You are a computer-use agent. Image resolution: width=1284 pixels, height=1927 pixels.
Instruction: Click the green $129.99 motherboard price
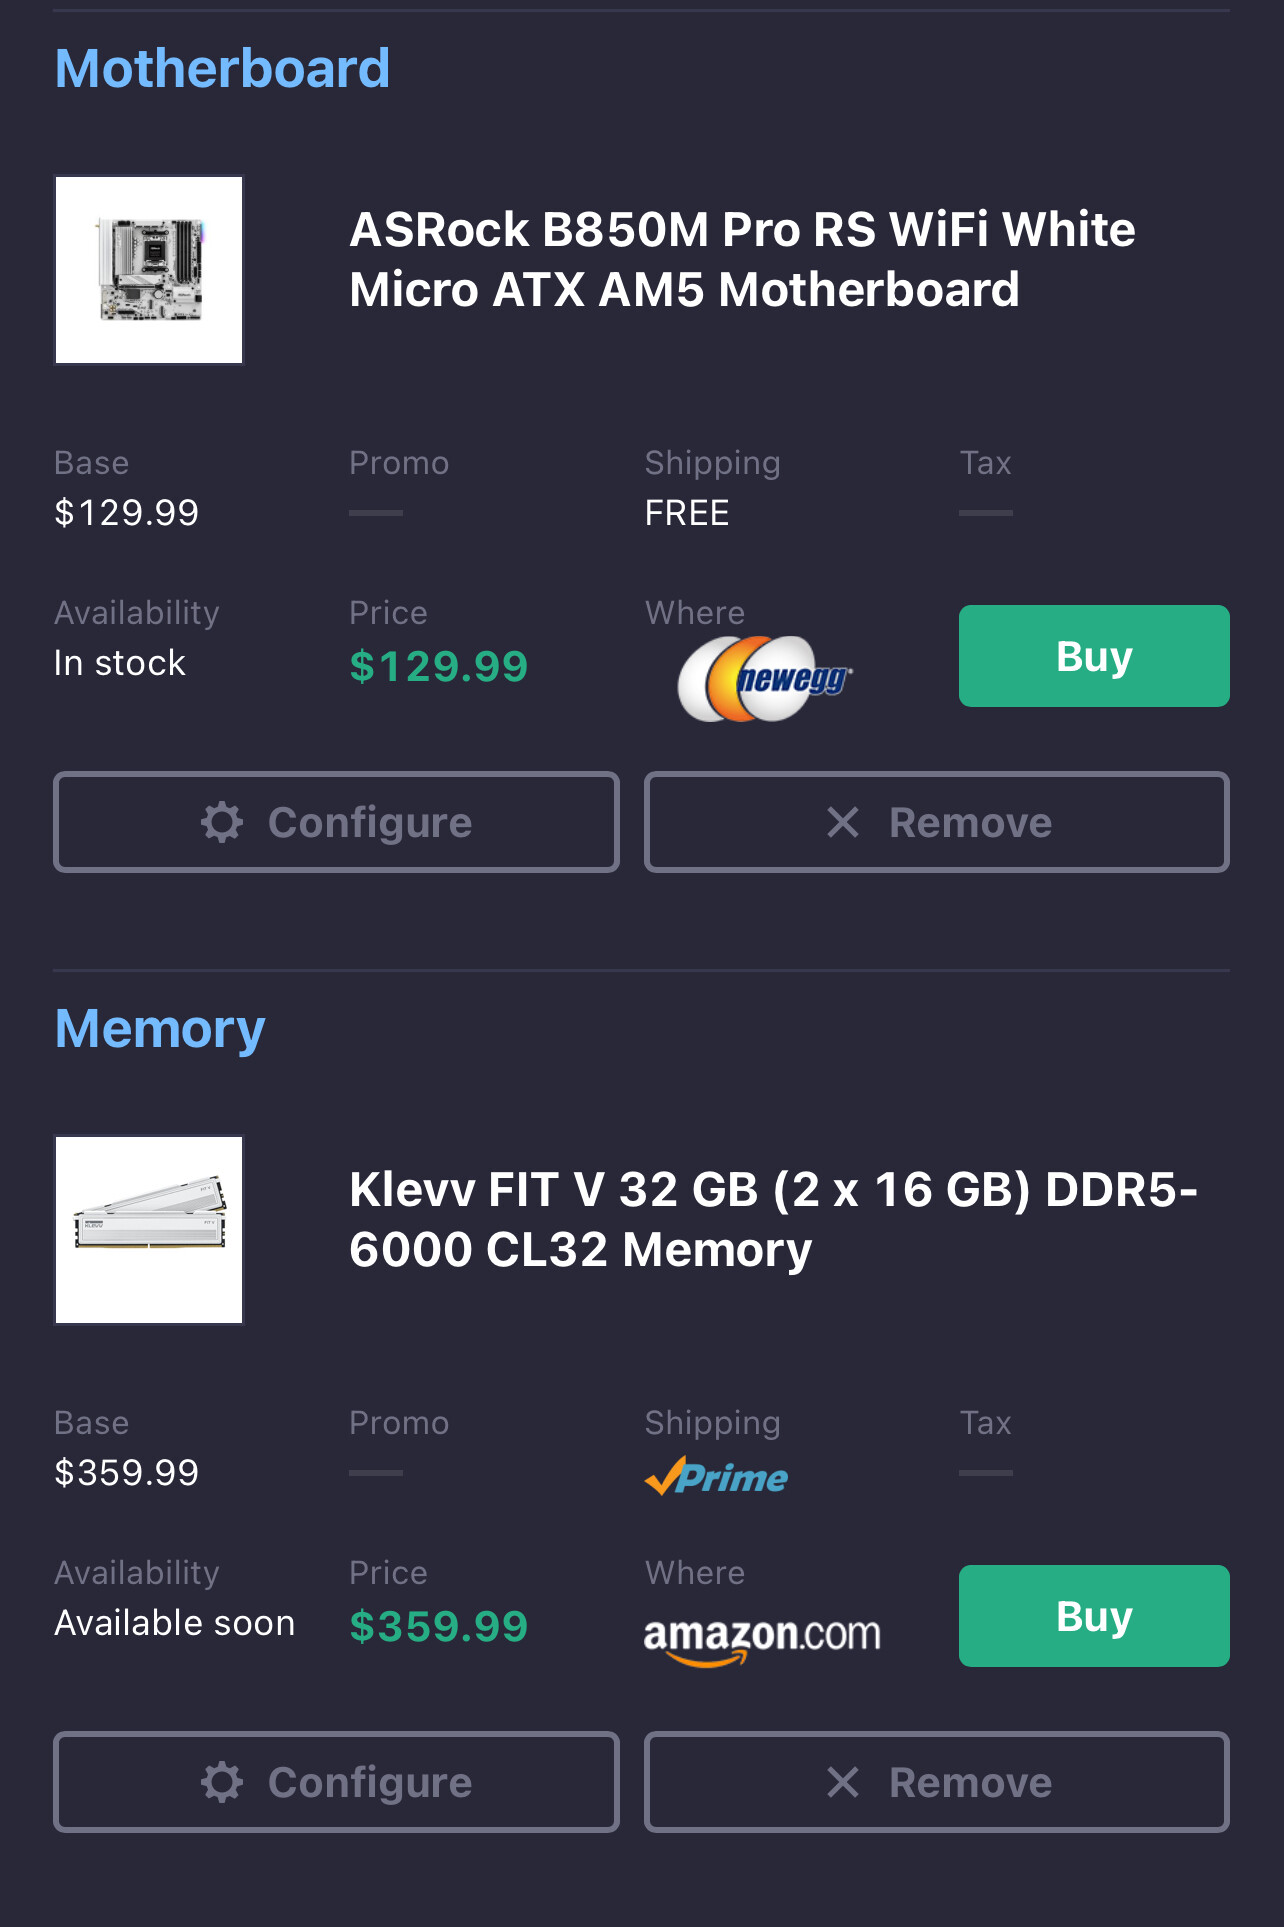[438, 667]
